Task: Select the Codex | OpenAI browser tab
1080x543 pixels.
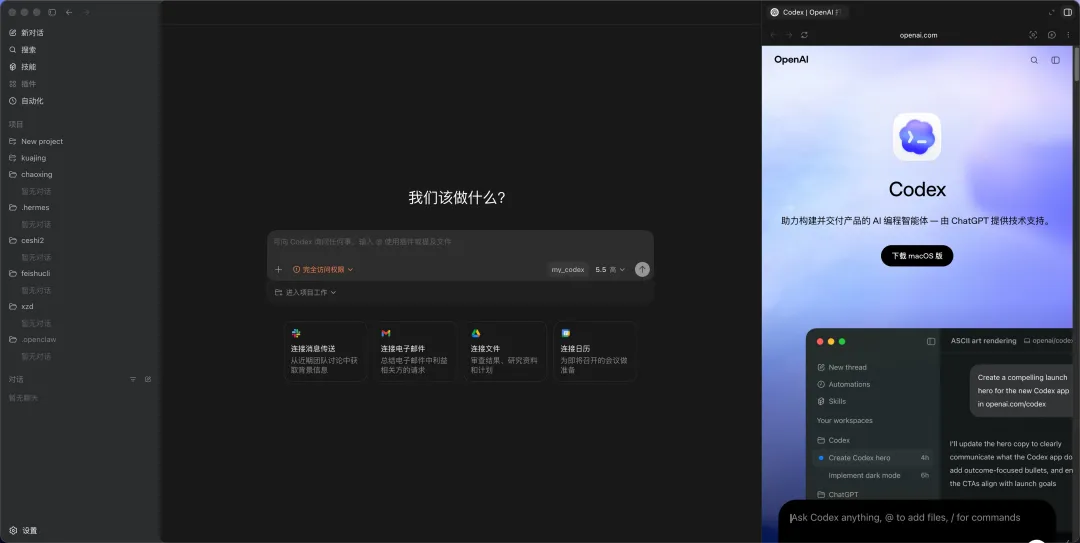Action: click(806, 12)
